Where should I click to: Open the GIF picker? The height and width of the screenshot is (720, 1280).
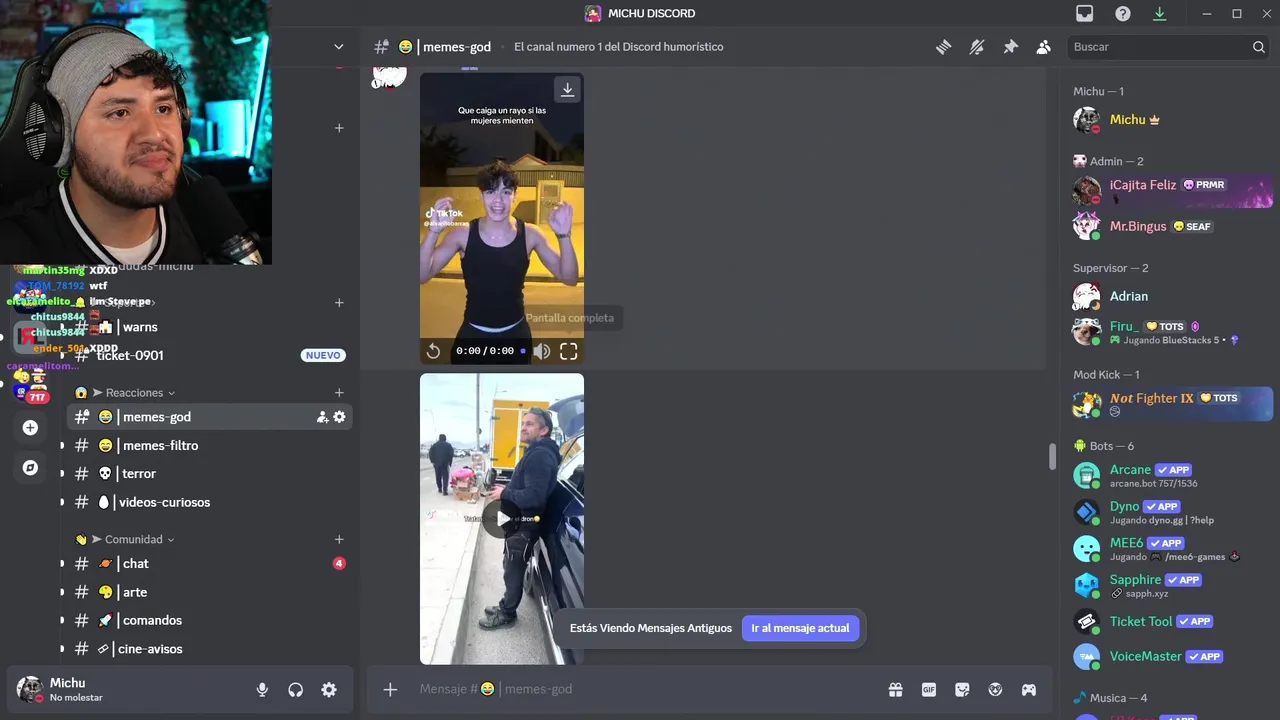[x=929, y=689]
